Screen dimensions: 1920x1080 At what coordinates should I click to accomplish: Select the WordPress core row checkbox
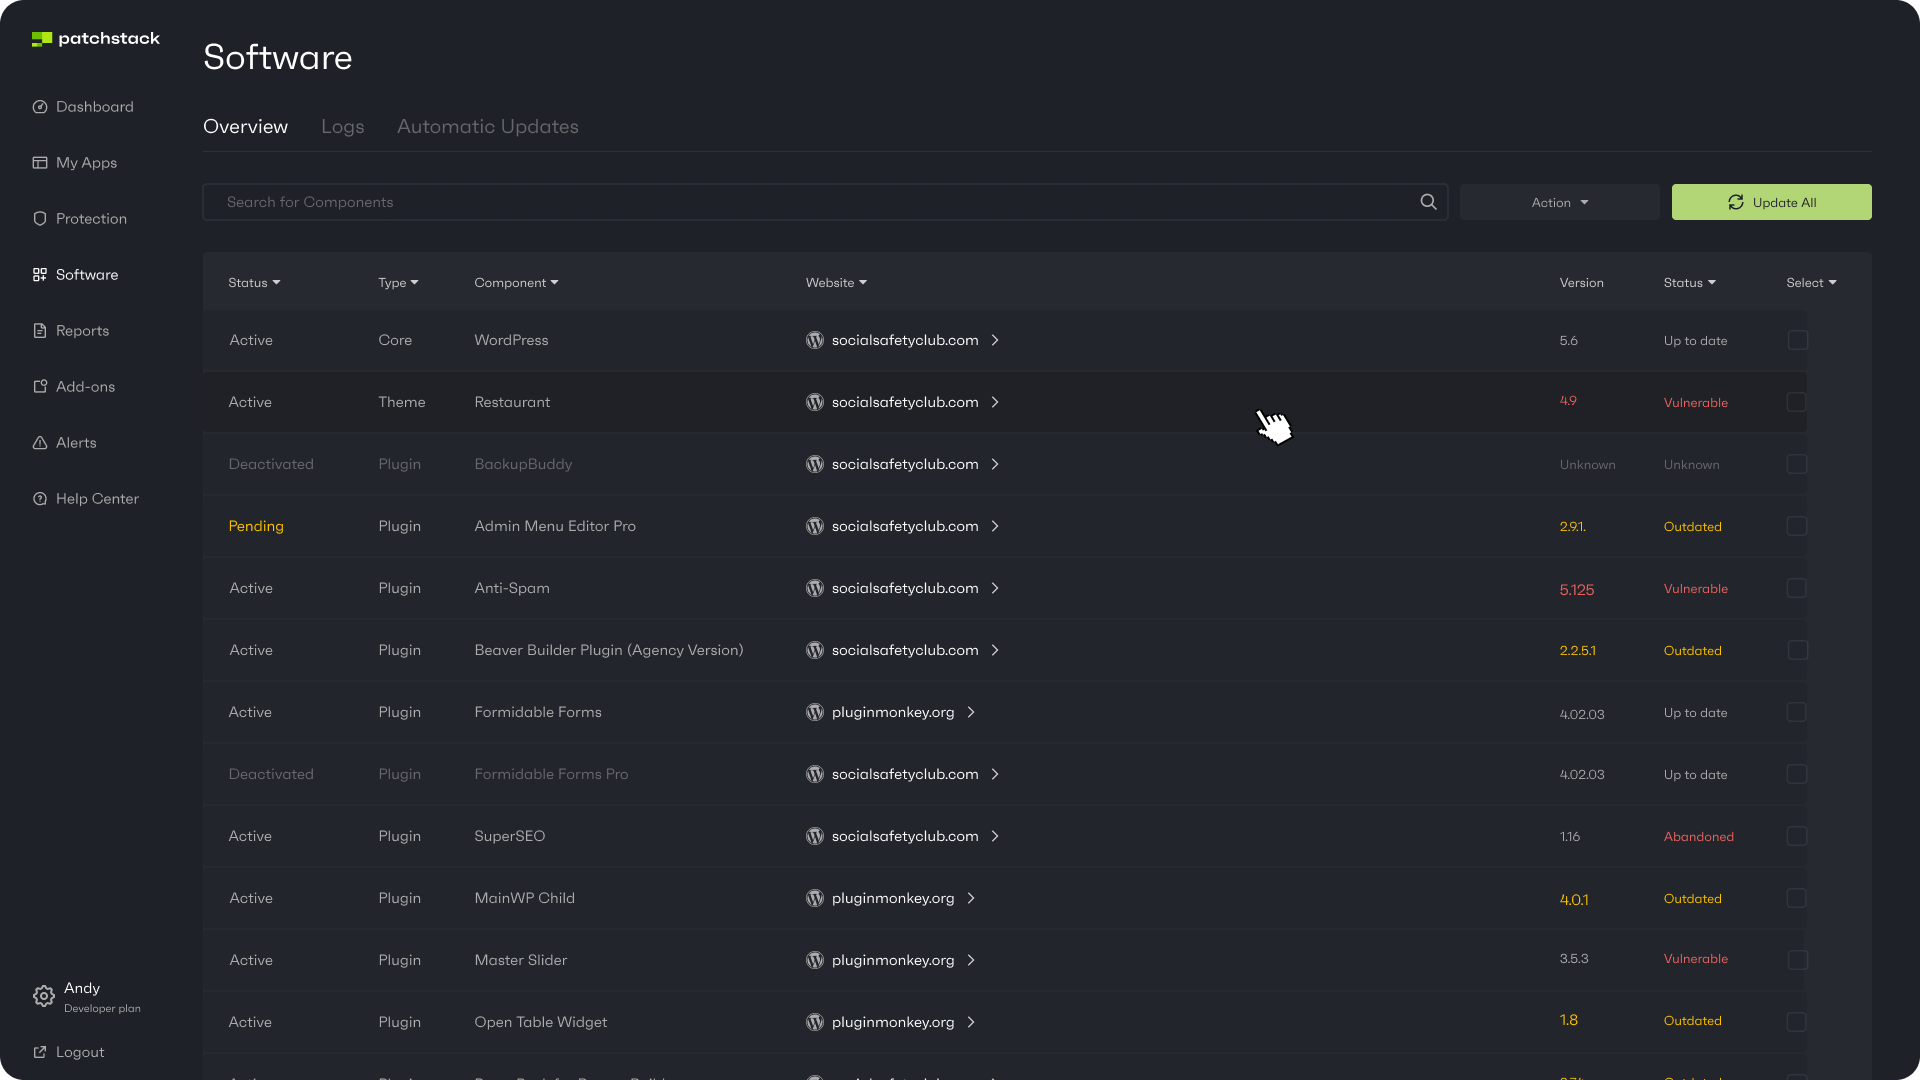pos(1797,340)
